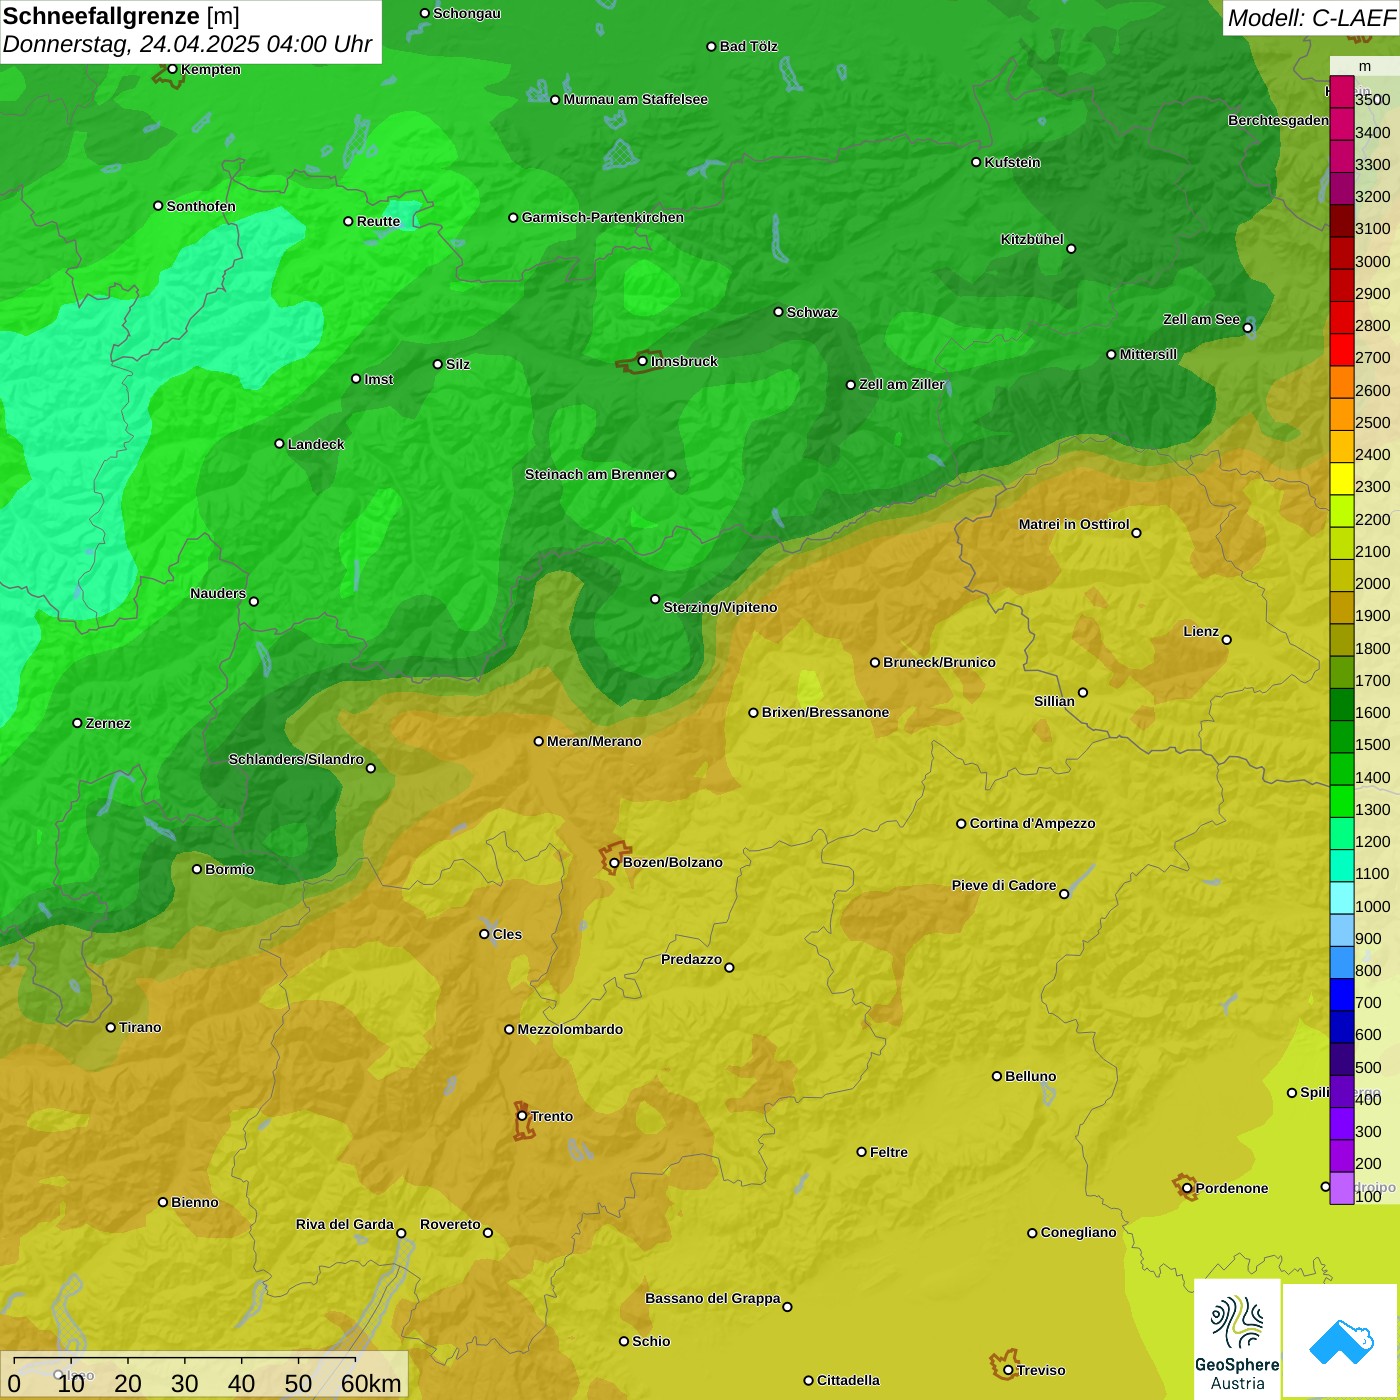Select the Tirano map marker
Viewport: 1400px width, 1400px height.
tap(110, 1027)
